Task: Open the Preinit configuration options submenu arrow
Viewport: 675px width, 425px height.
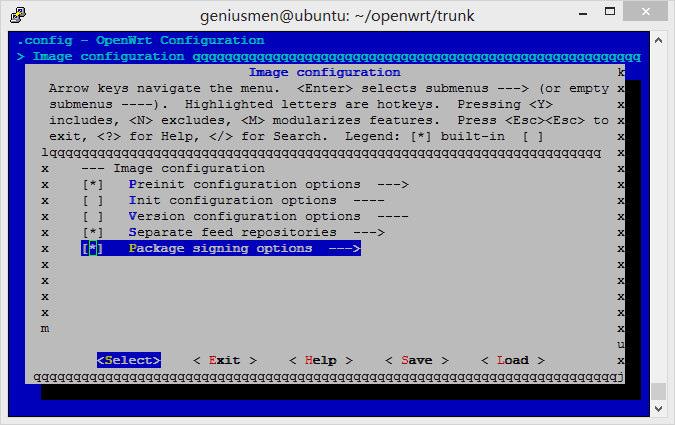Action: pyautogui.click(x=393, y=185)
